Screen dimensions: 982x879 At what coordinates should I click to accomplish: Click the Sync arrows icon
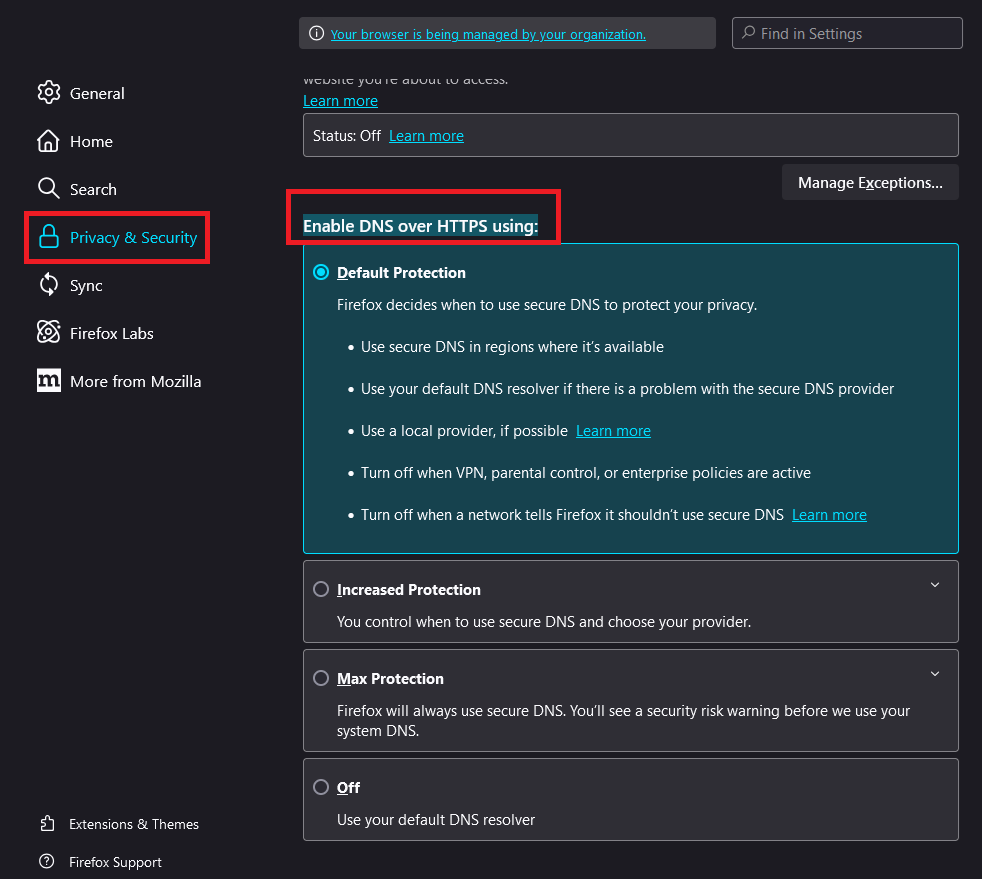[48, 285]
